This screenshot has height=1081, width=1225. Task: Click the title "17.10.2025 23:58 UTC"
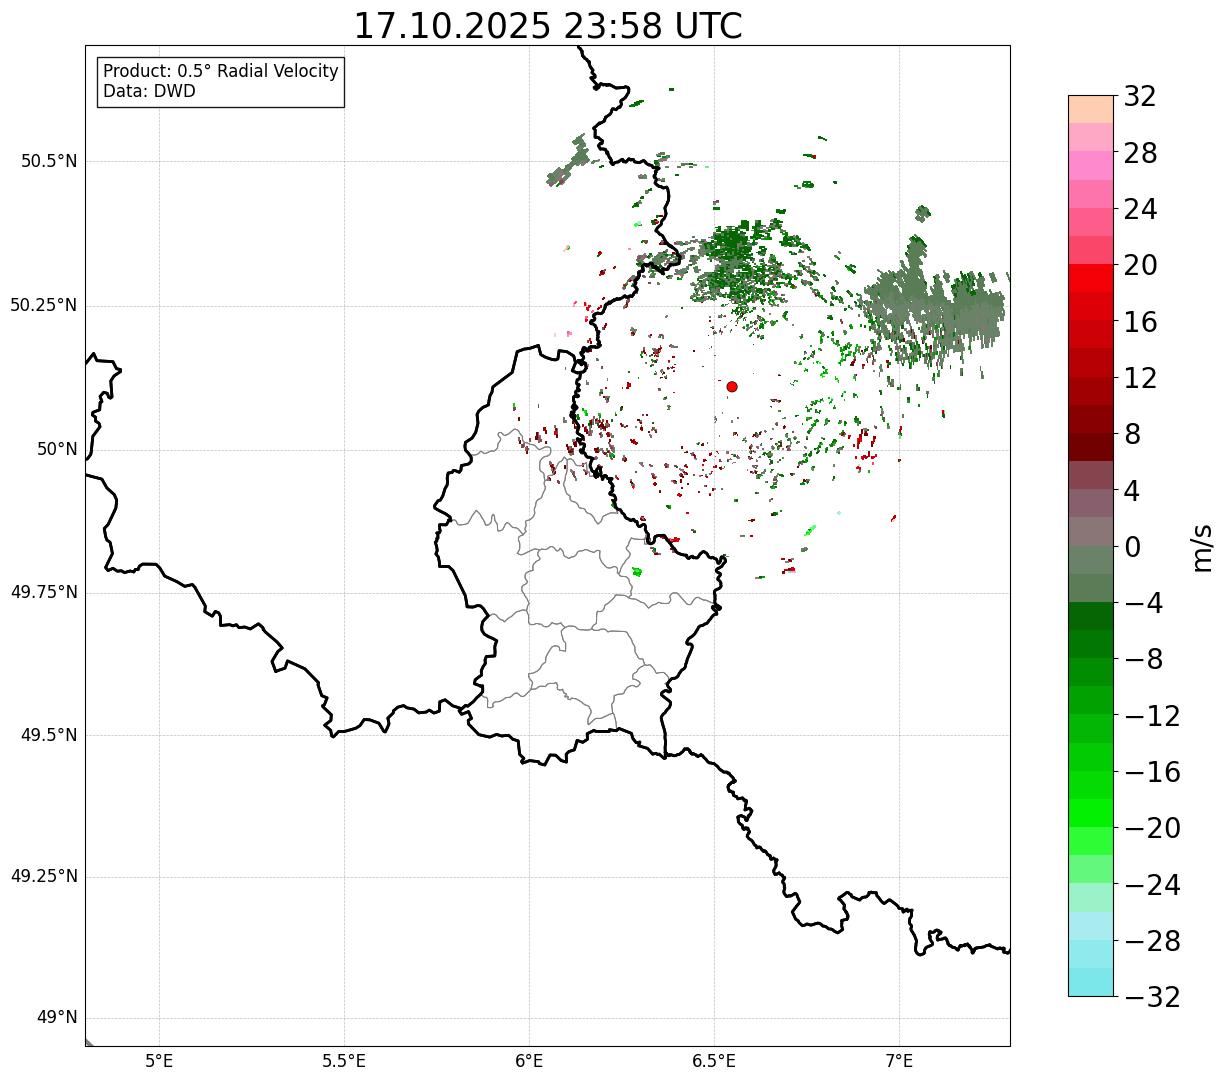tap(548, 26)
